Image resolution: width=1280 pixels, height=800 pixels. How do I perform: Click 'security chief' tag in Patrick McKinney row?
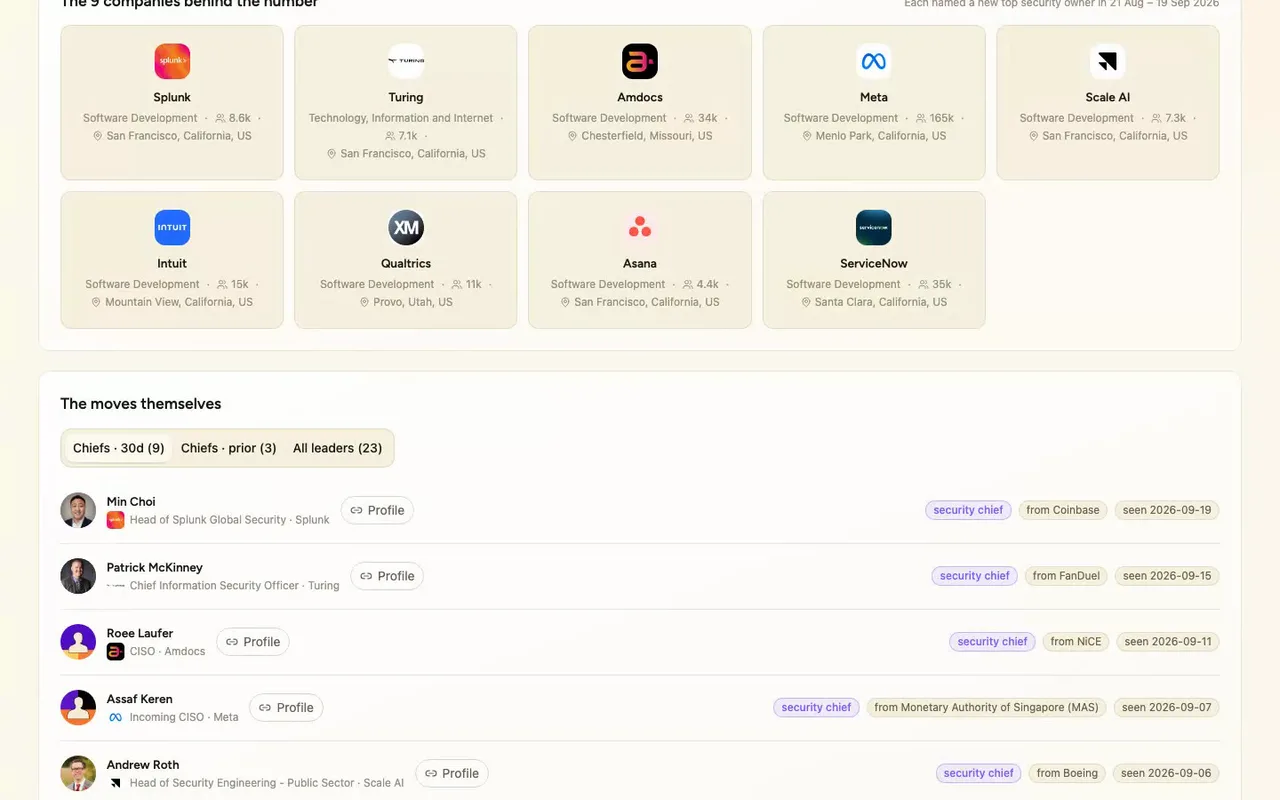pos(975,576)
